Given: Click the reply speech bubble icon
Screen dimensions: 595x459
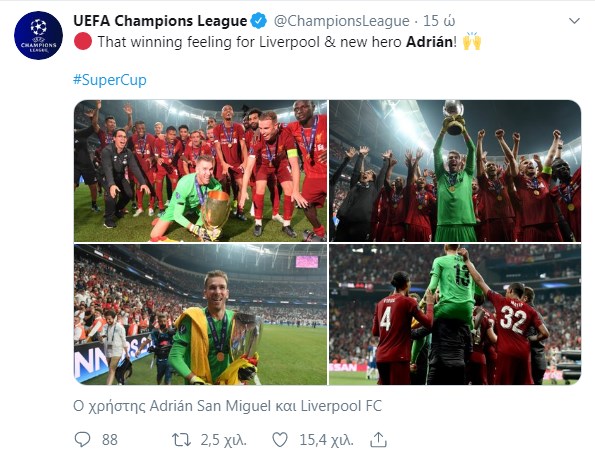Looking at the screenshot, I should [82, 440].
